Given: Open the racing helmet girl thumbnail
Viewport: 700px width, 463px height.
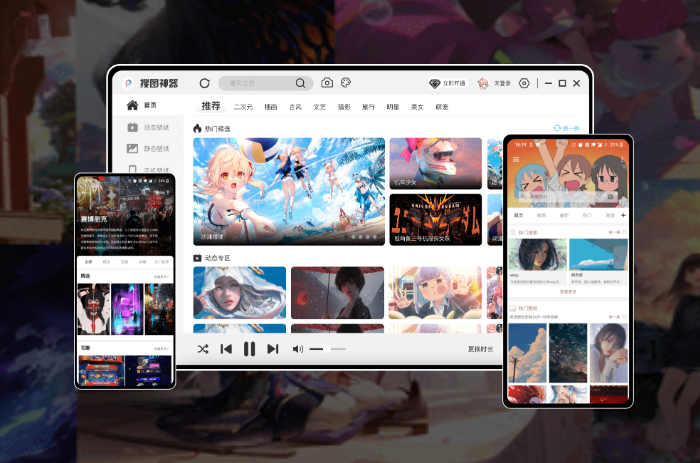Looking at the screenshot, I should point(436,163).
